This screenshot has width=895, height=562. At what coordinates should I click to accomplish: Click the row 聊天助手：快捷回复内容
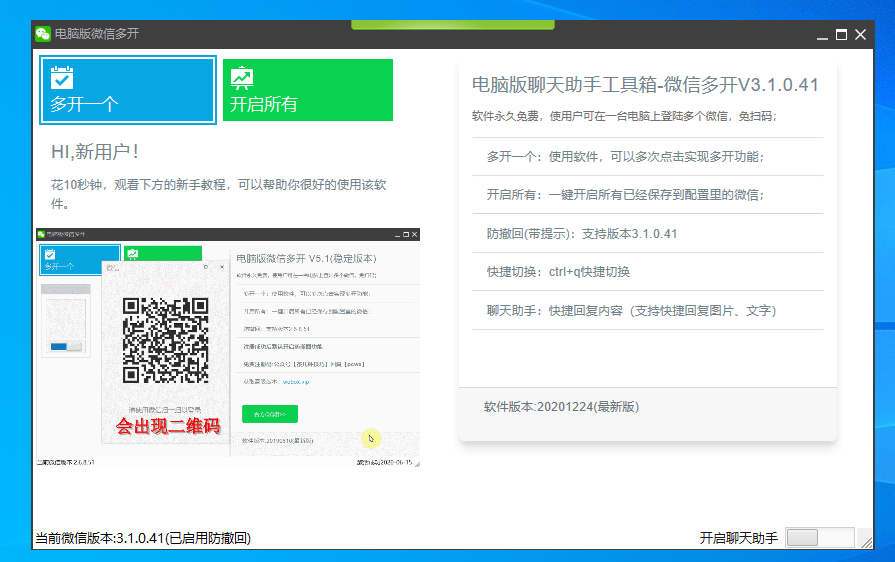648,310
